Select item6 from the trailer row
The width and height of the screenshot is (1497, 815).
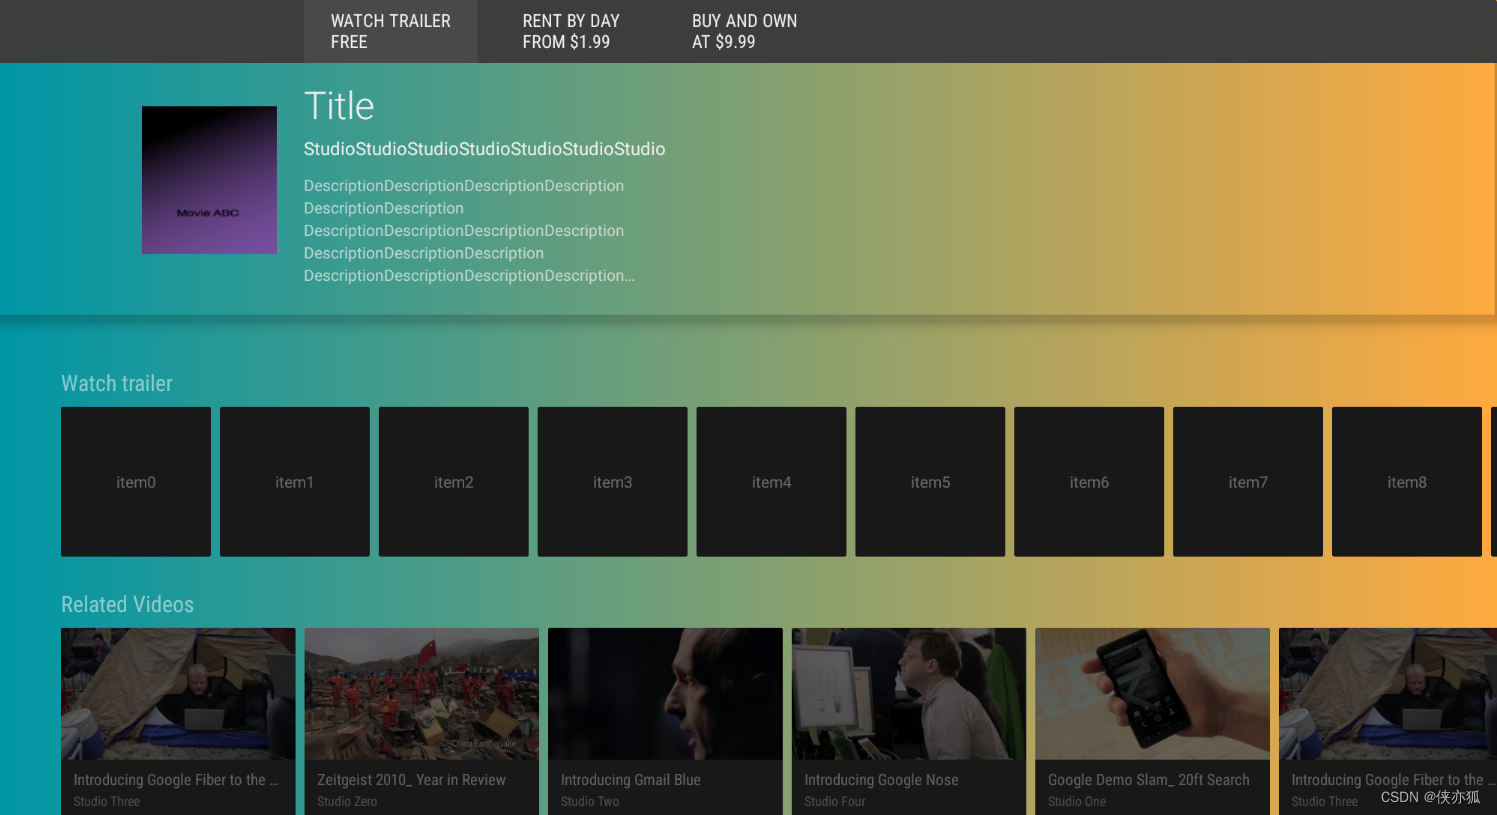click(1089, 481)
